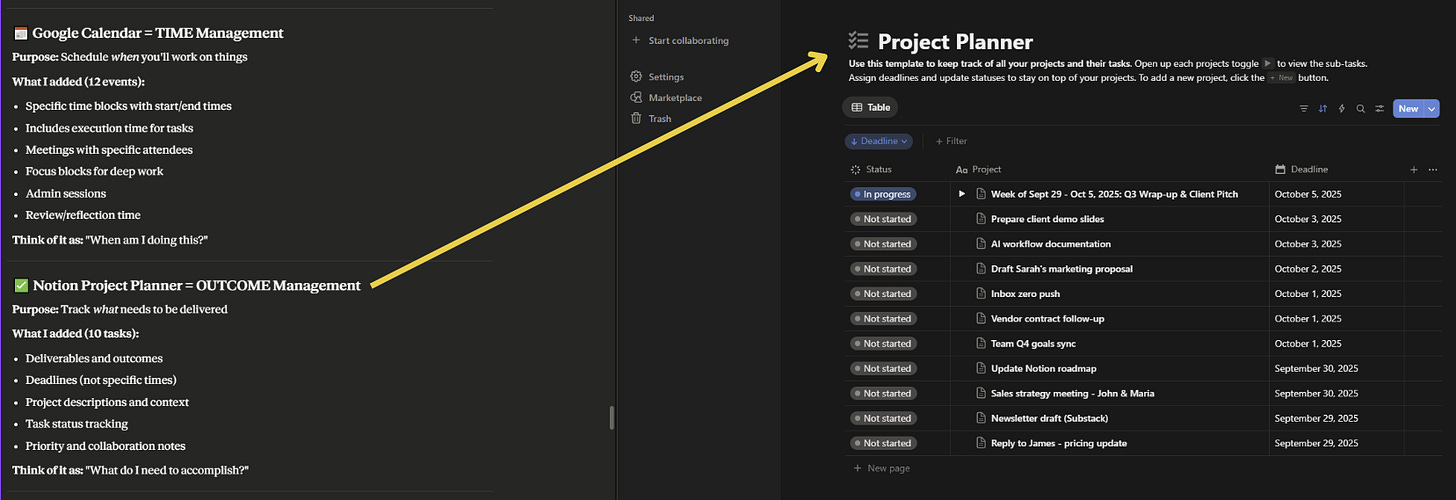Expand the Week of Sept 29 project toggle
Image resolution: width=1456 pixels, height=500 pixels.
click(x=962, y=194)
